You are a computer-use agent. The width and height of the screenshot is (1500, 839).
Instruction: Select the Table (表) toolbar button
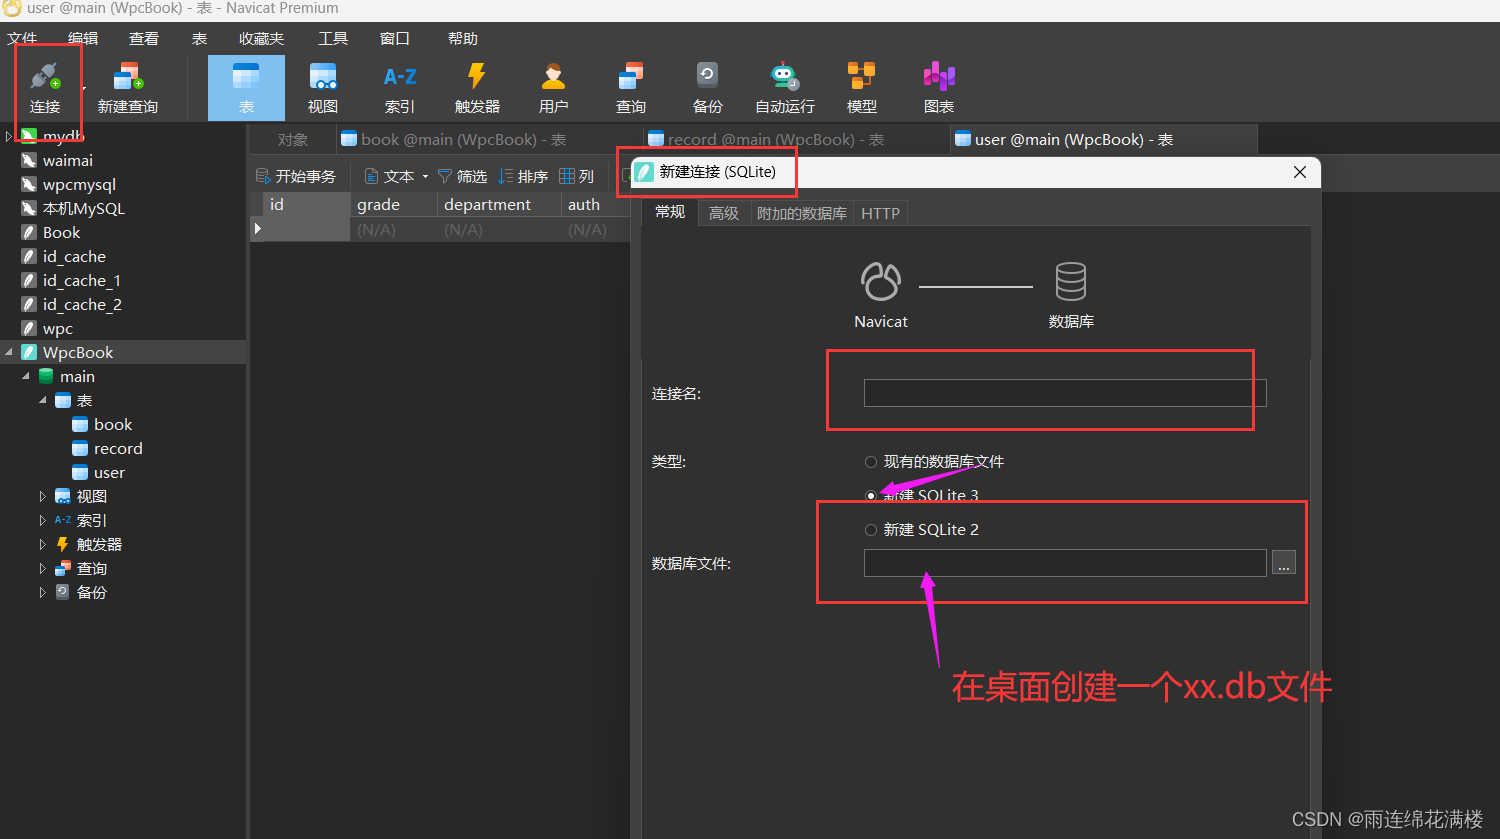(x=246, y=88)
